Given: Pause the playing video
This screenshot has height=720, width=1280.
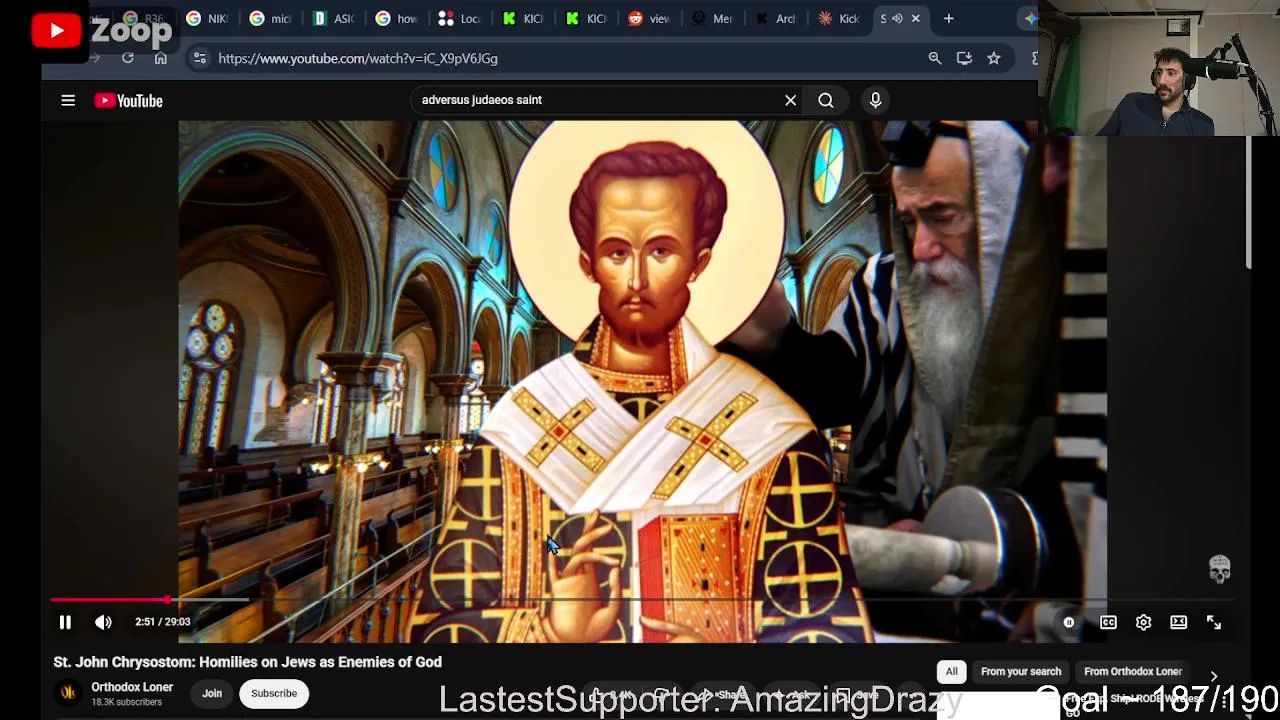Looking at the screenshot, I should (x=65, y=622).
